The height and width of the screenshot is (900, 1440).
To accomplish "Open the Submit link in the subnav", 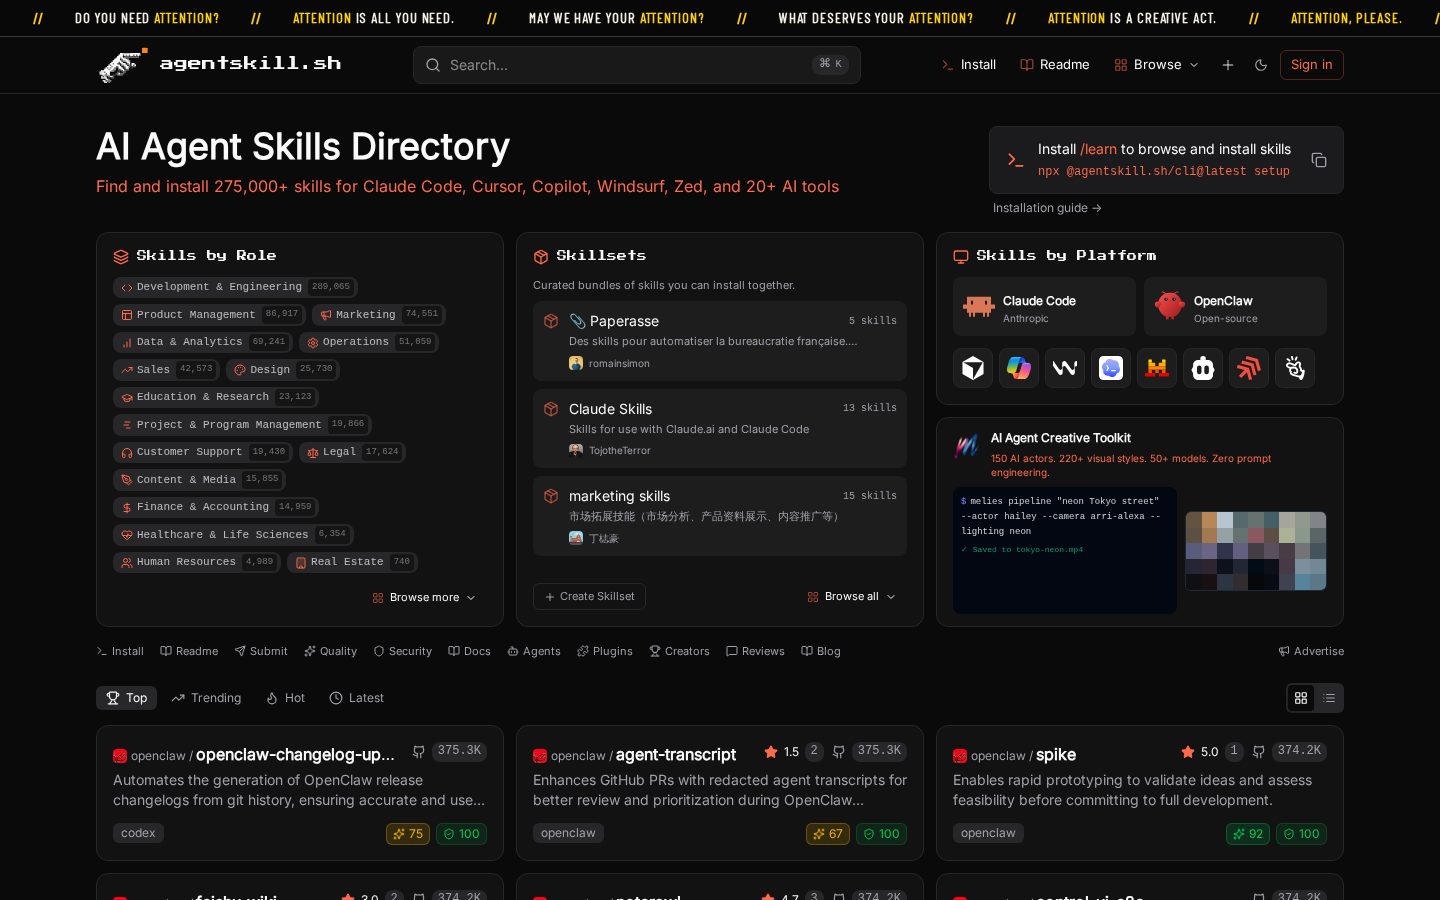I will click(261, 651).
